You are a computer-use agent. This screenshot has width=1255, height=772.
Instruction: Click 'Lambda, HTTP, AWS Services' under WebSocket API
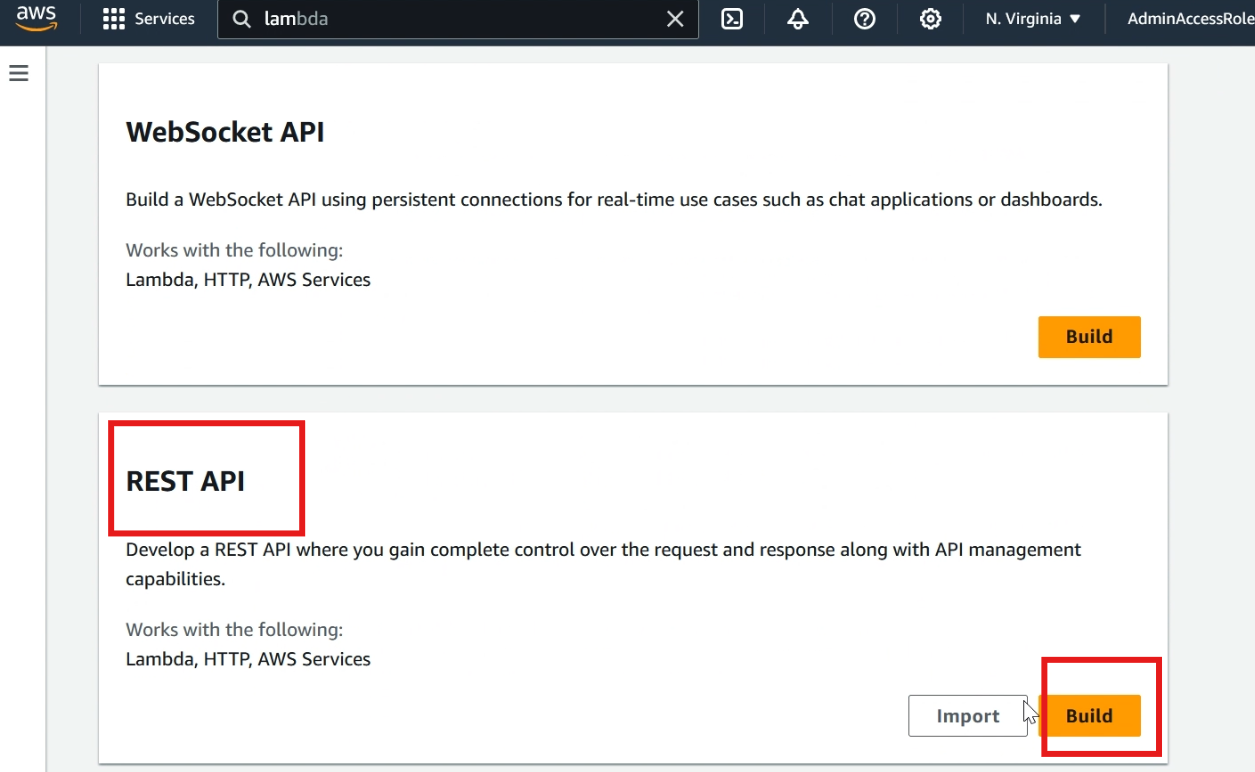tap(248, 280)
